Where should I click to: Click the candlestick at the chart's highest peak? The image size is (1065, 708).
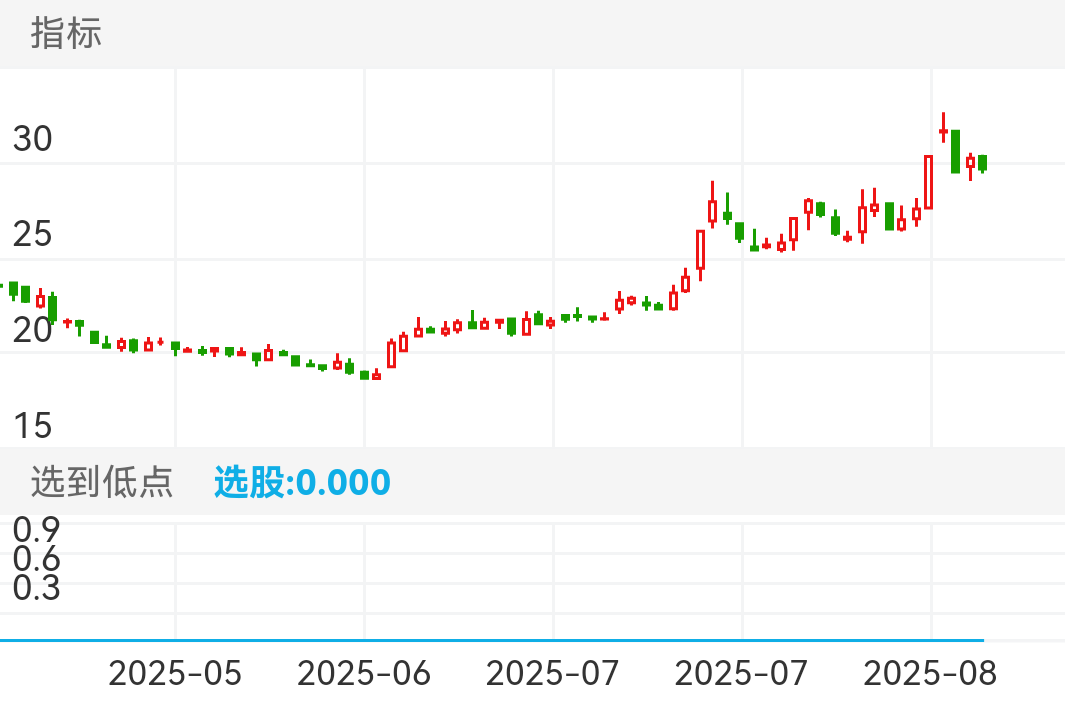click(943, 128)
